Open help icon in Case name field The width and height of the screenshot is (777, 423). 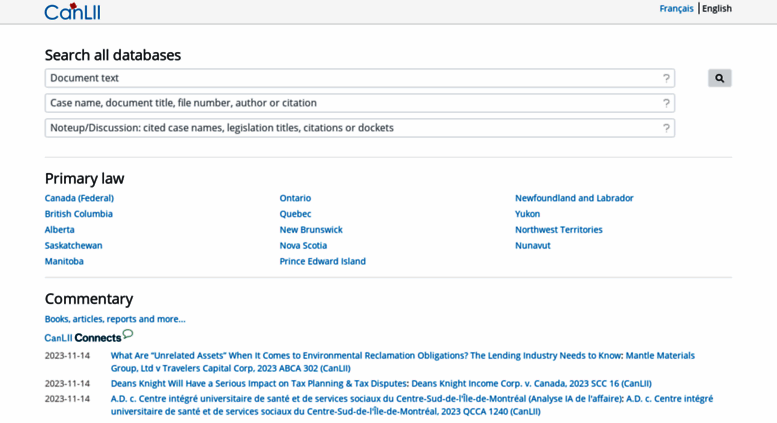(x=666, y=103)
